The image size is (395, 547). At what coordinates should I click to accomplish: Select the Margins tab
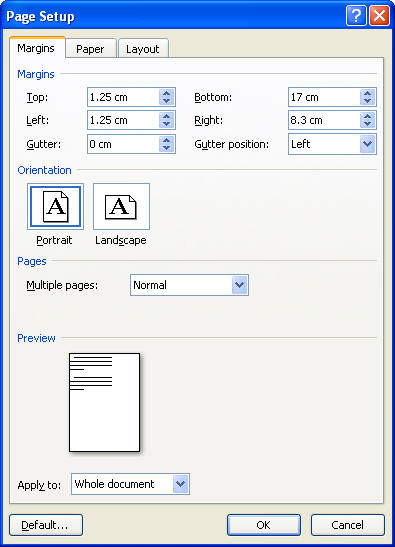pyautogui.click(x=36, y=48)
